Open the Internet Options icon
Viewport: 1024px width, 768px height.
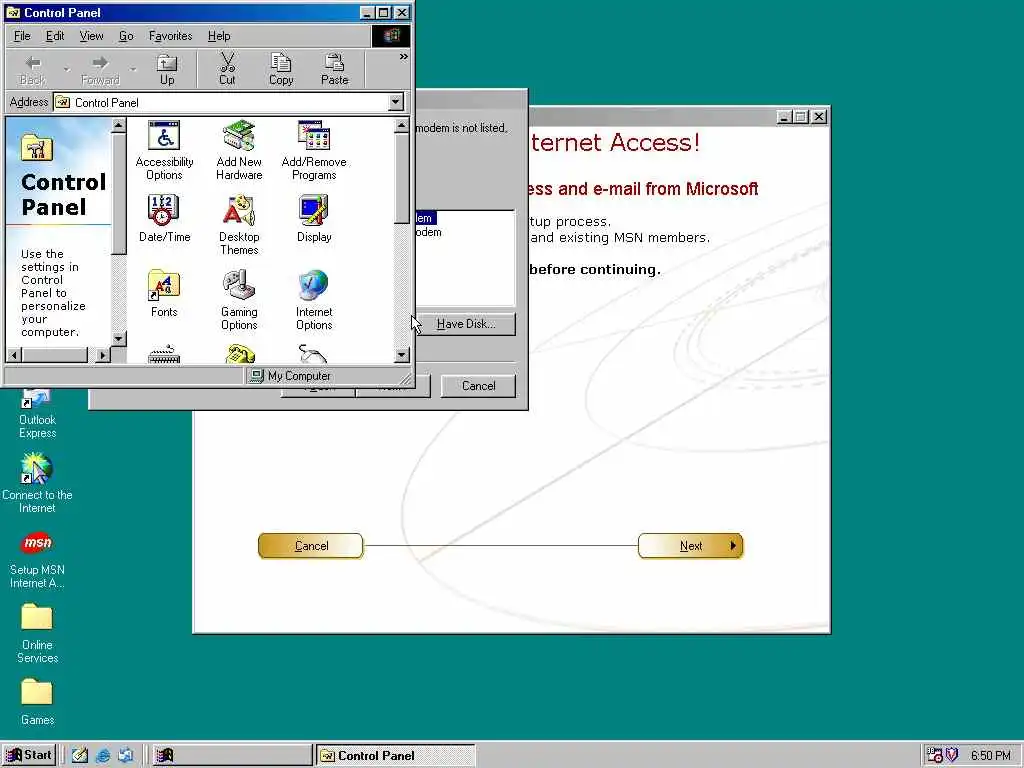[x=314, y=300]
